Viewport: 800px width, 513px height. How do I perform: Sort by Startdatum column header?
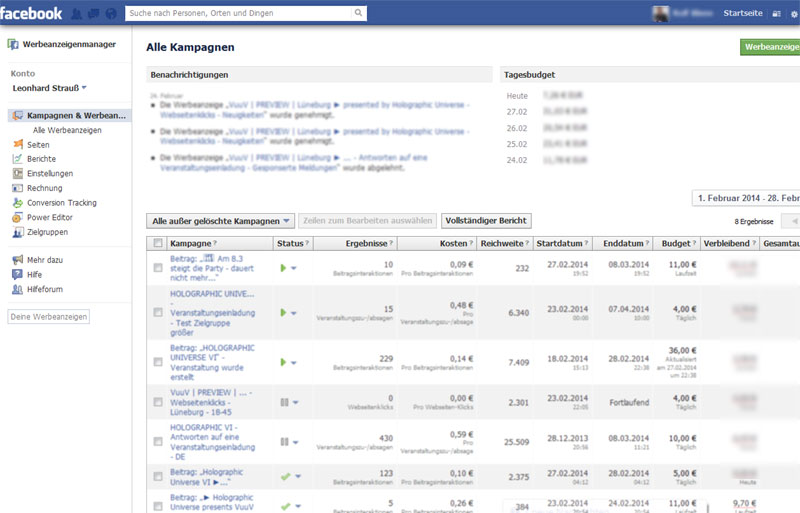pos(559,243)
